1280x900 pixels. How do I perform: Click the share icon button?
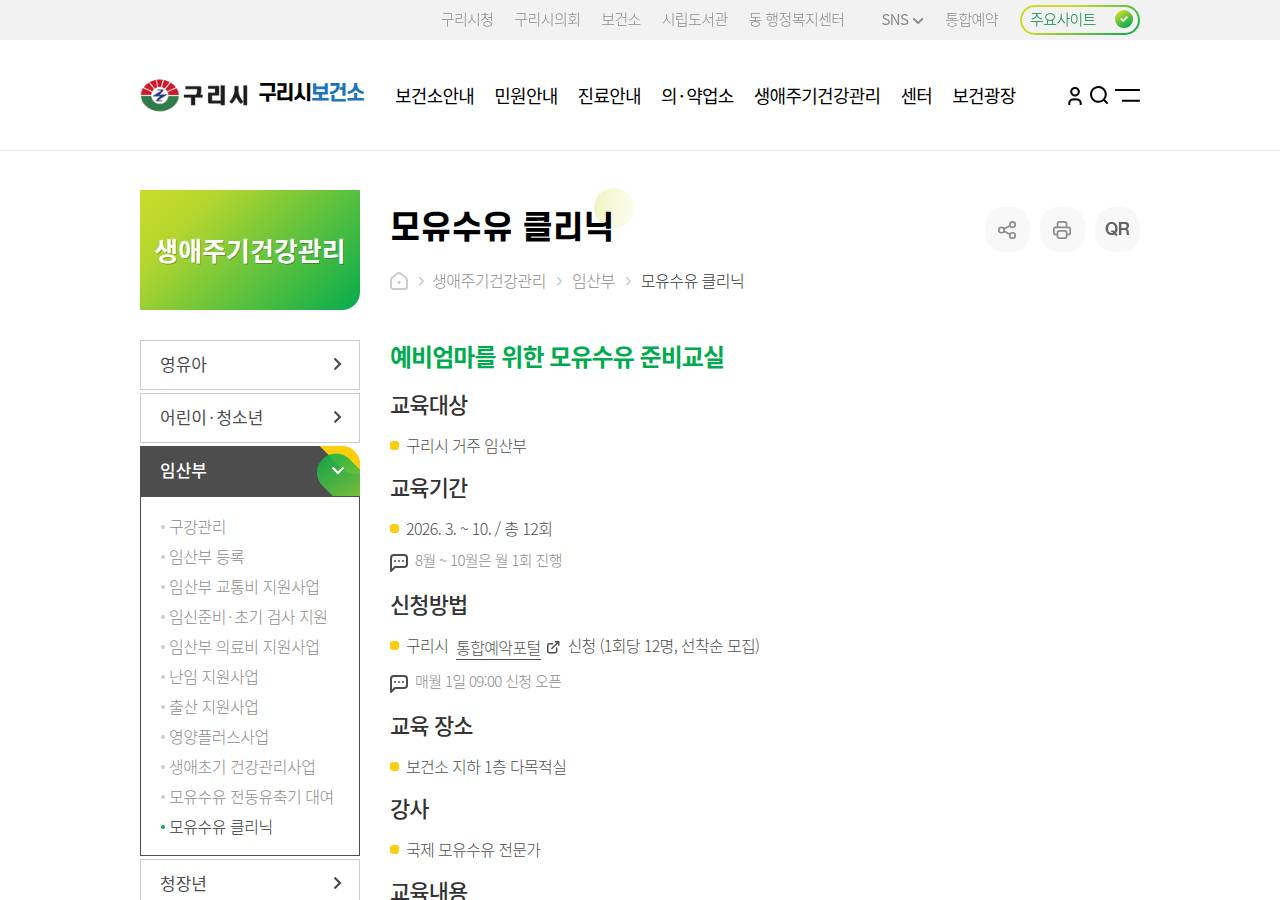click(x=1007, y=229)
